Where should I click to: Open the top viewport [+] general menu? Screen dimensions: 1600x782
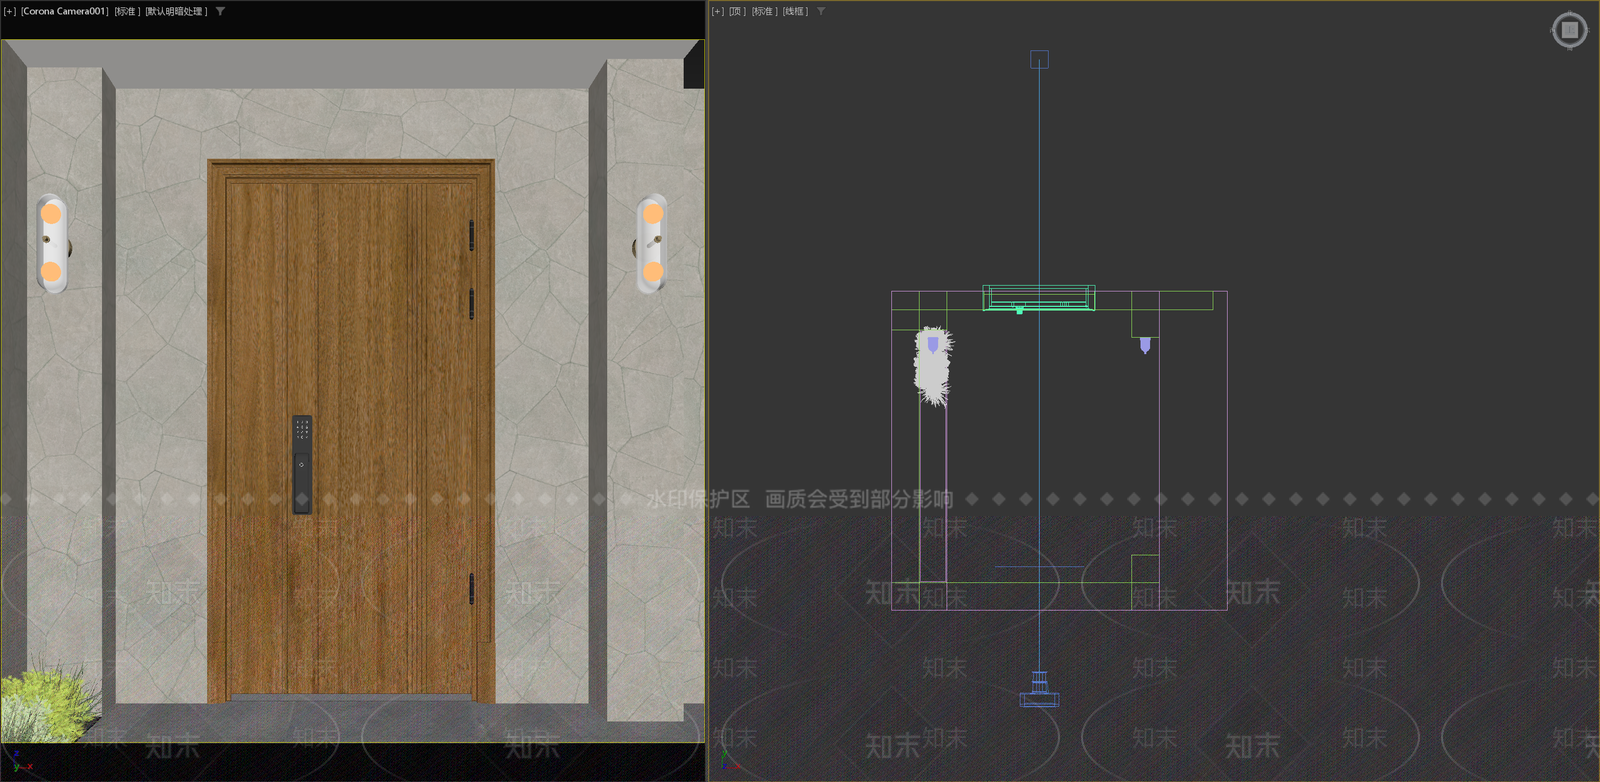717,12
